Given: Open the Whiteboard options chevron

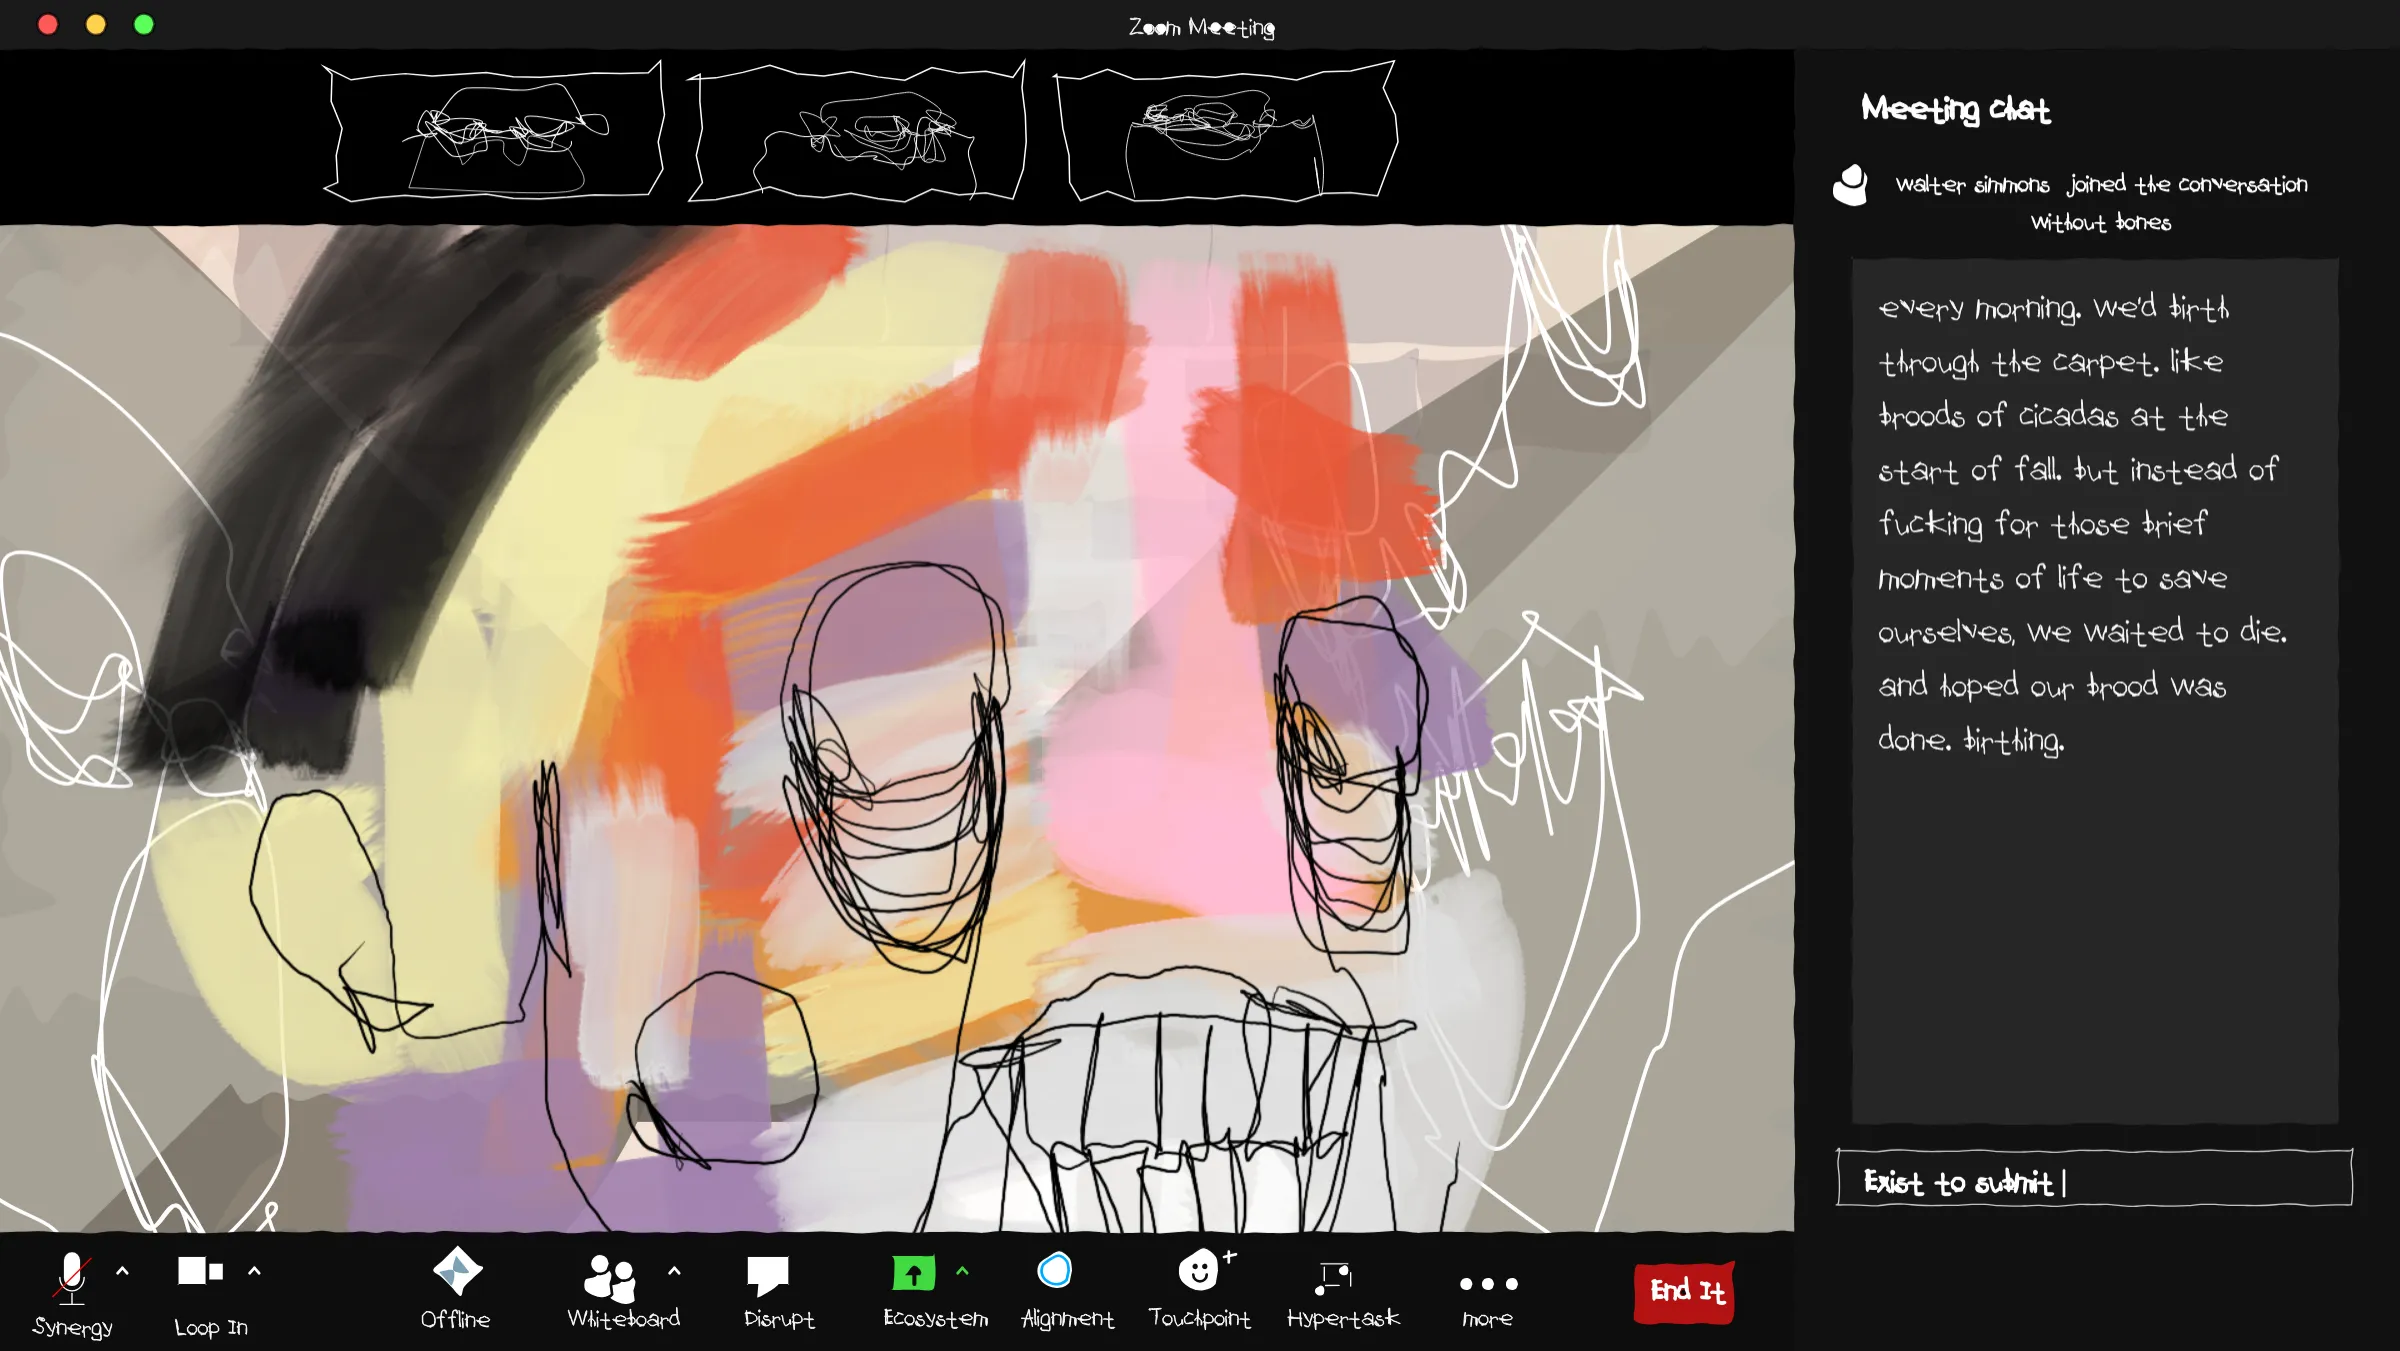Looking at the screenshot, I should pos(674,1271).
